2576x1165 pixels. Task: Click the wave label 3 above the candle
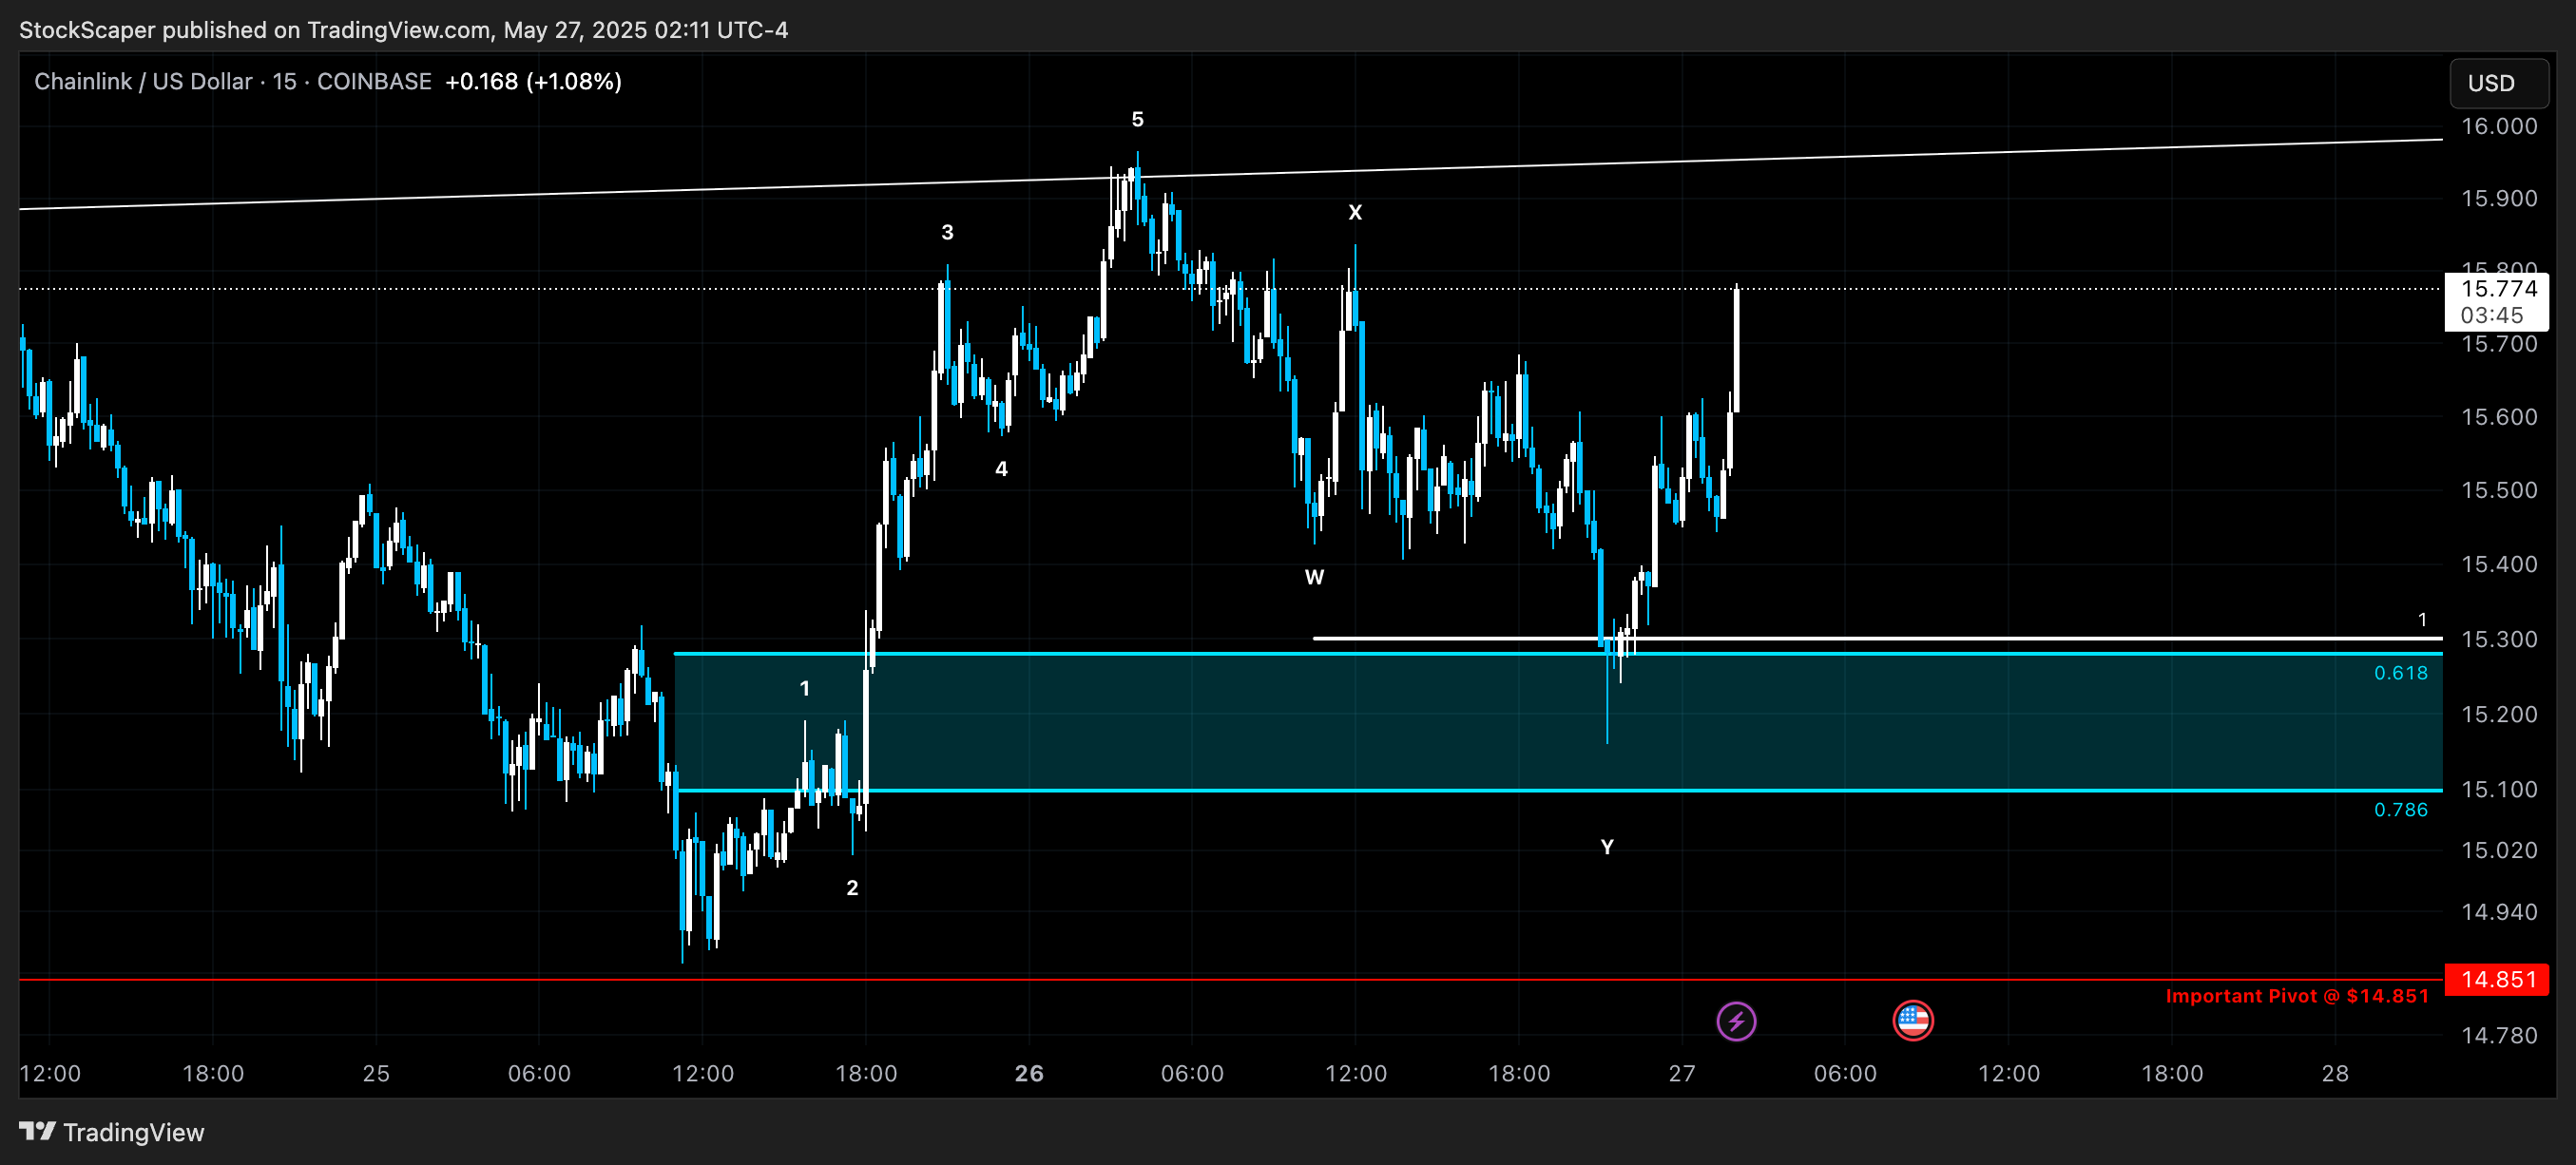point(947,232)
